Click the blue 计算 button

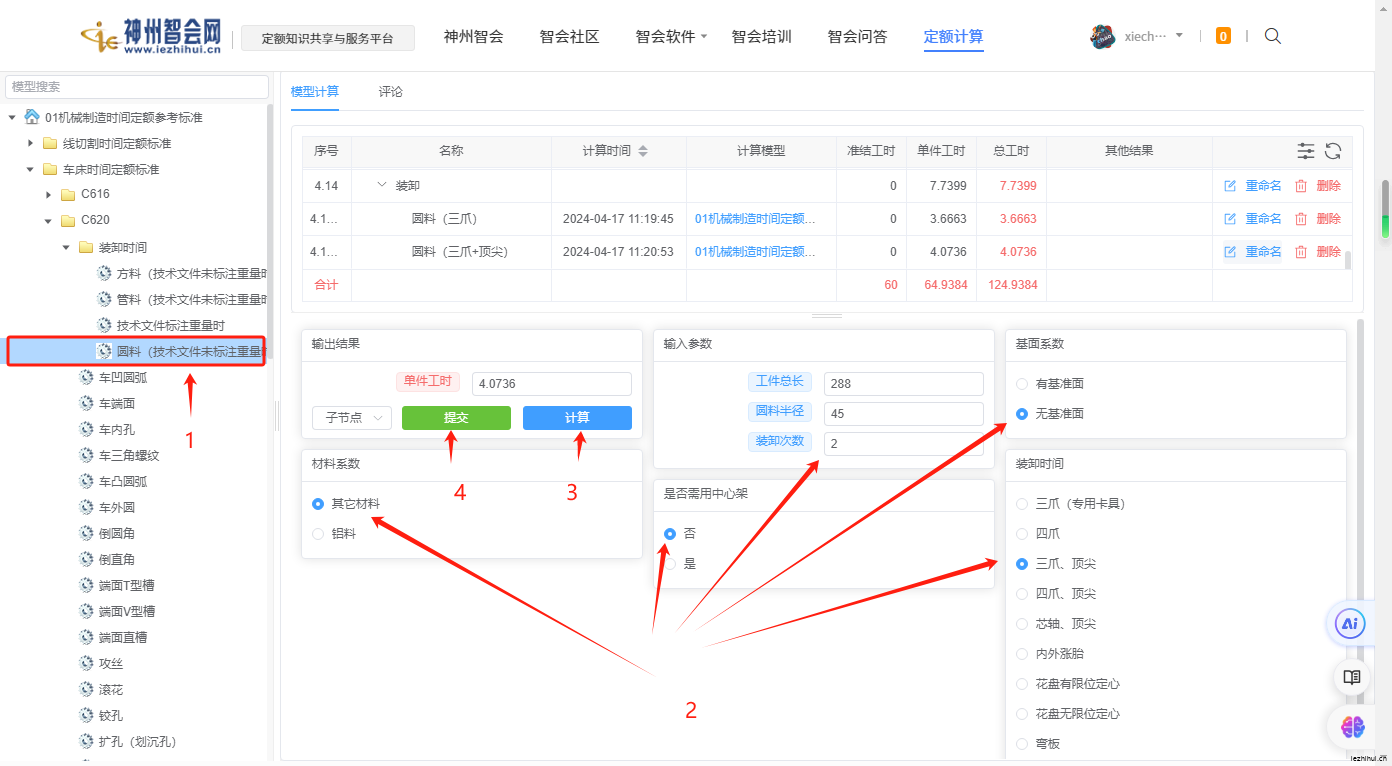(577, 418)
